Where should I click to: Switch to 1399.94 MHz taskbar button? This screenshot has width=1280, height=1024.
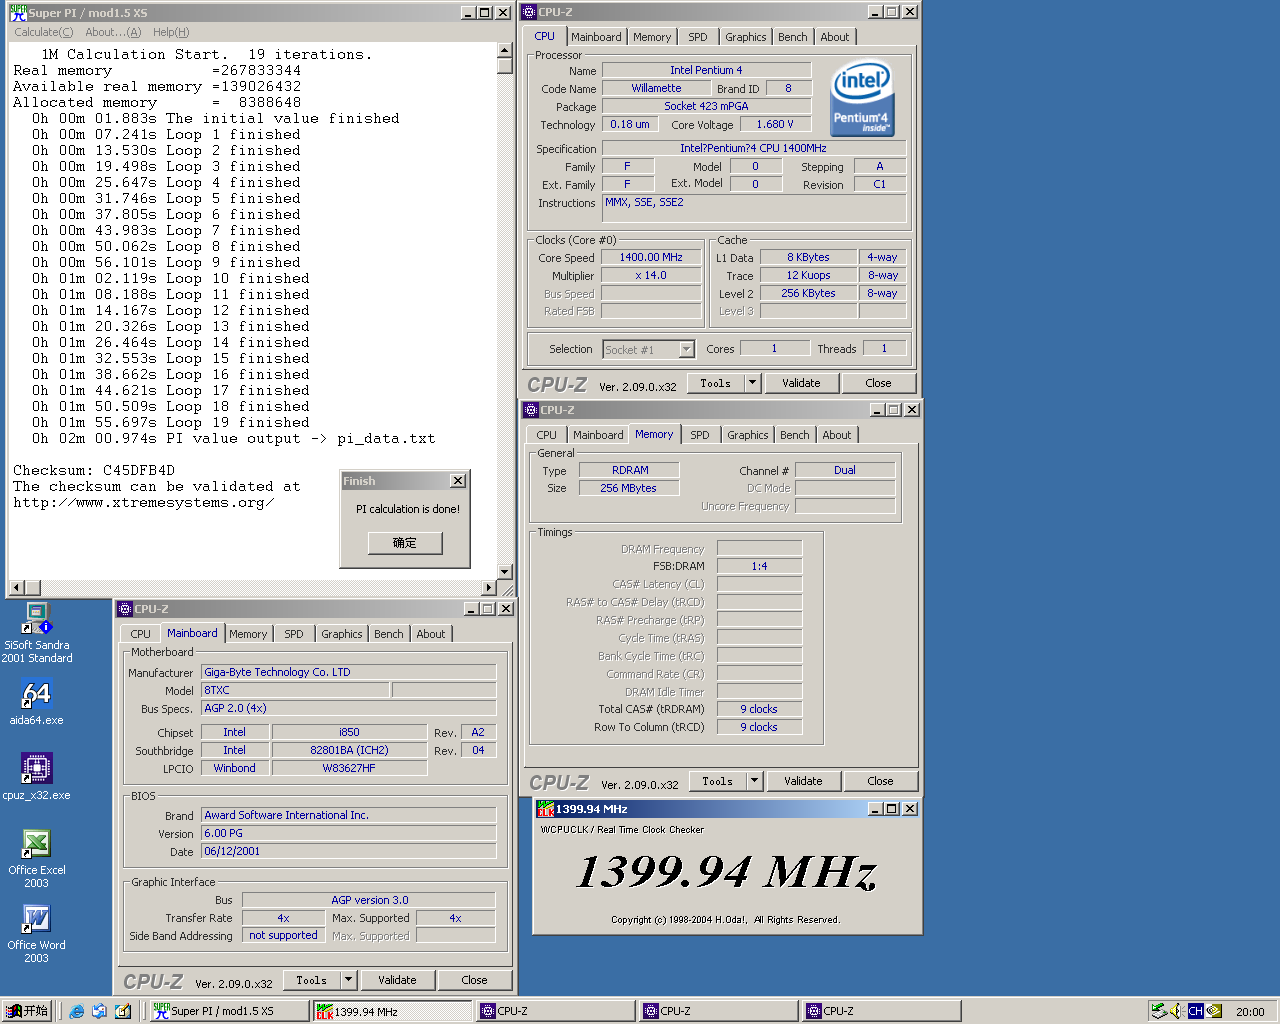392,1011
